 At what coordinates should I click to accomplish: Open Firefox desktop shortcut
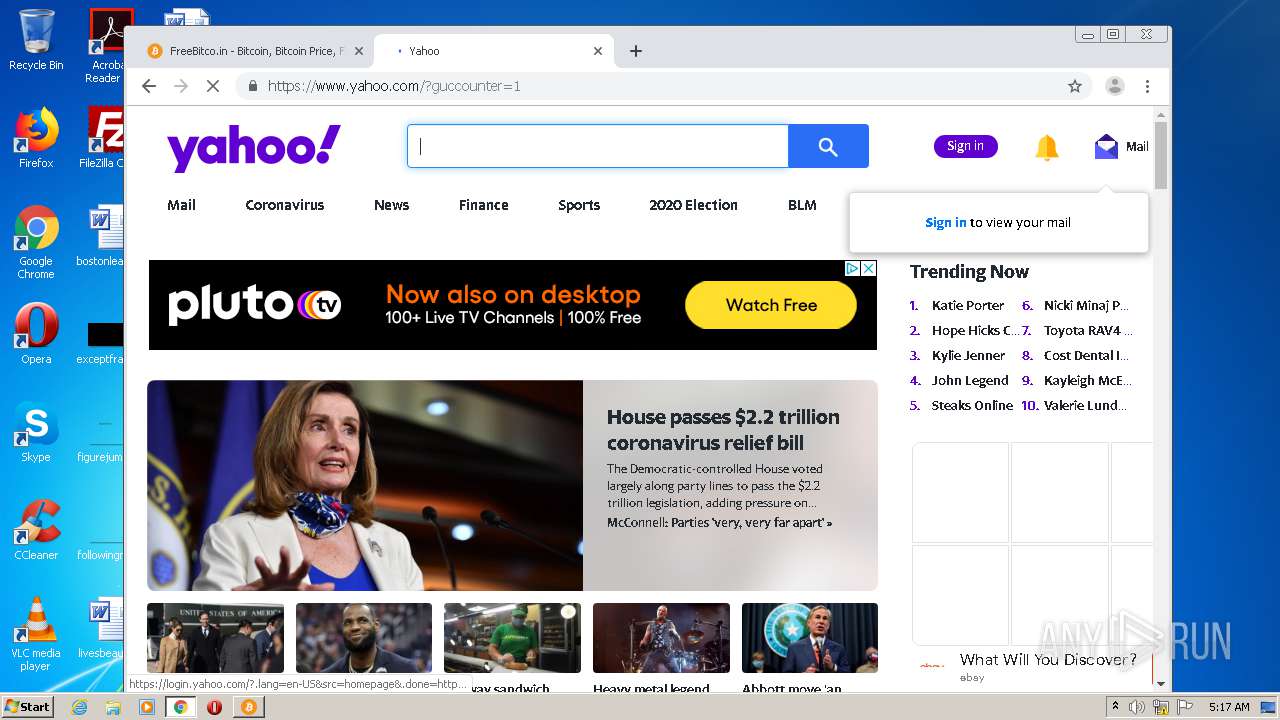click(36, 137)
